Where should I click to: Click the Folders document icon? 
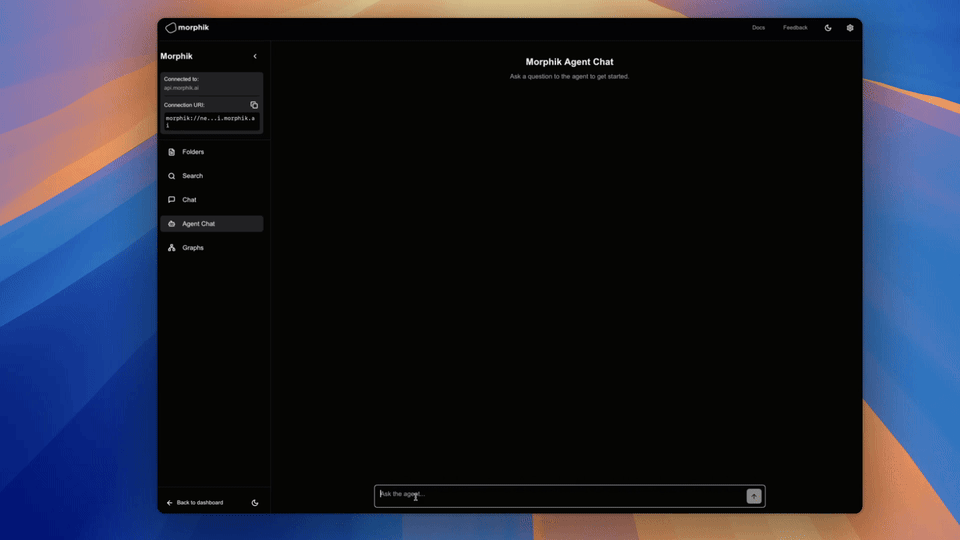click(171, 152)
